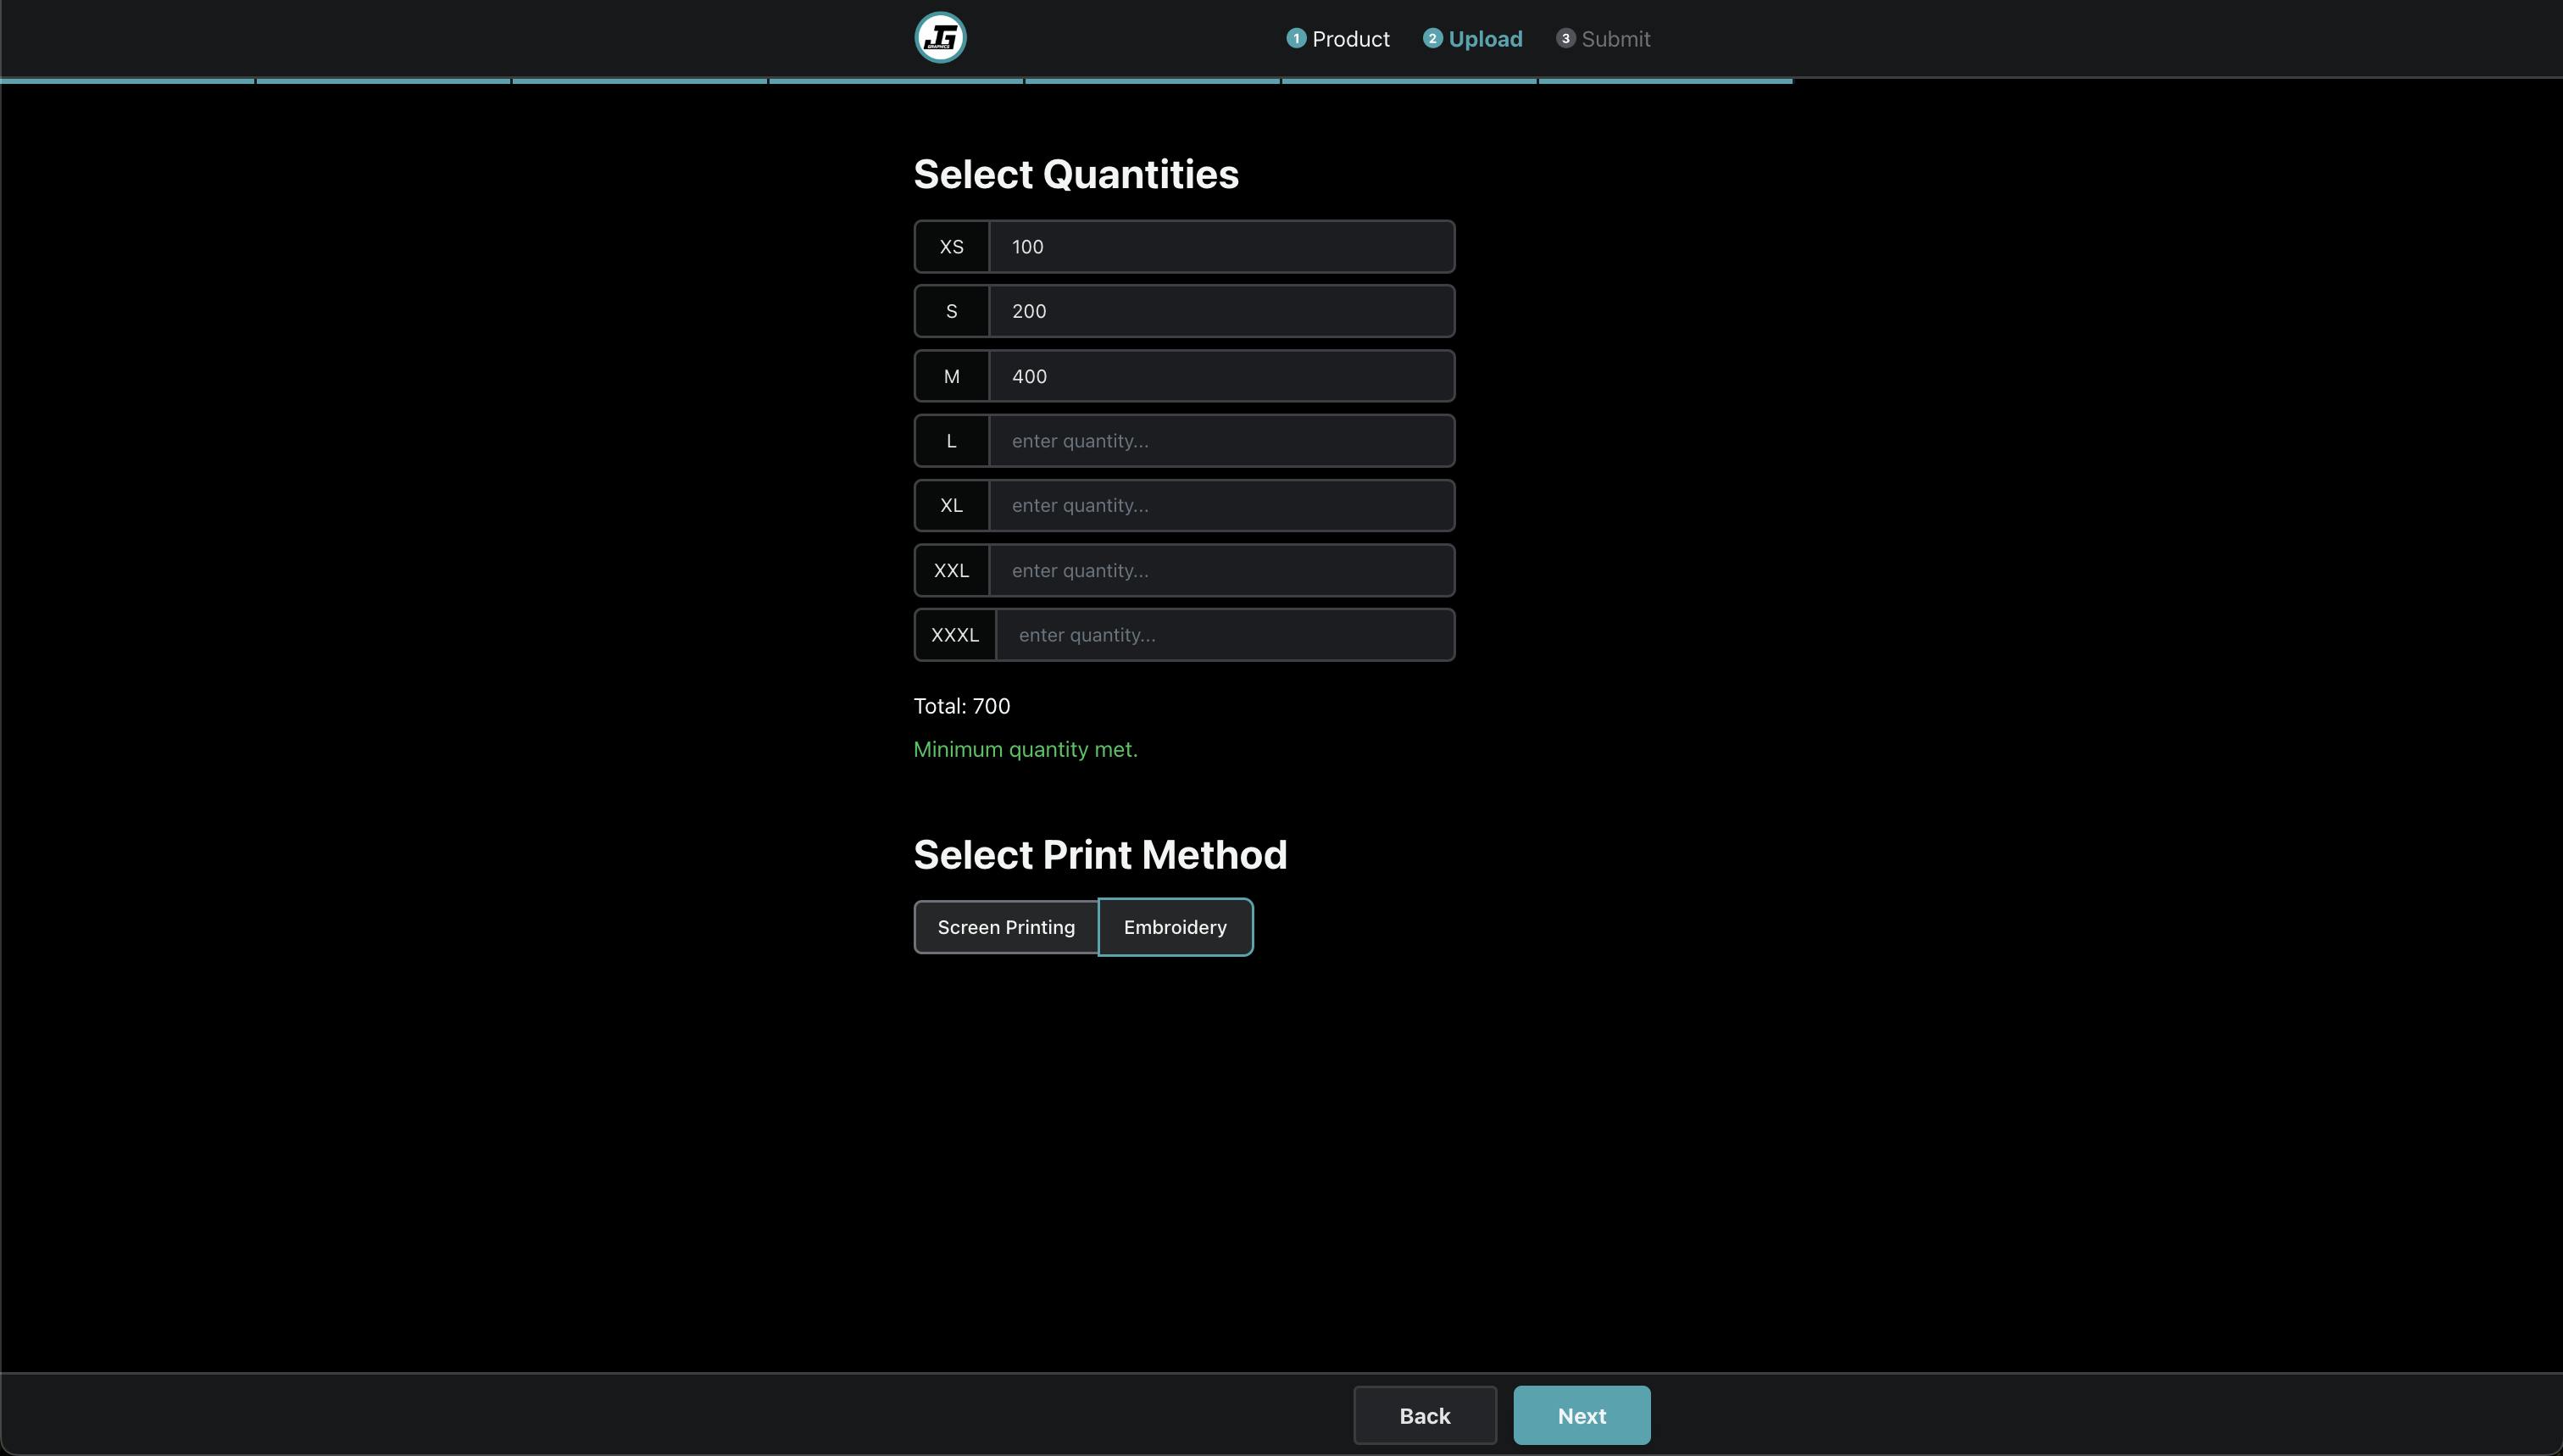Click the XXXL size label
This screenshot has width=2563, height=1456.
[955, 634]
